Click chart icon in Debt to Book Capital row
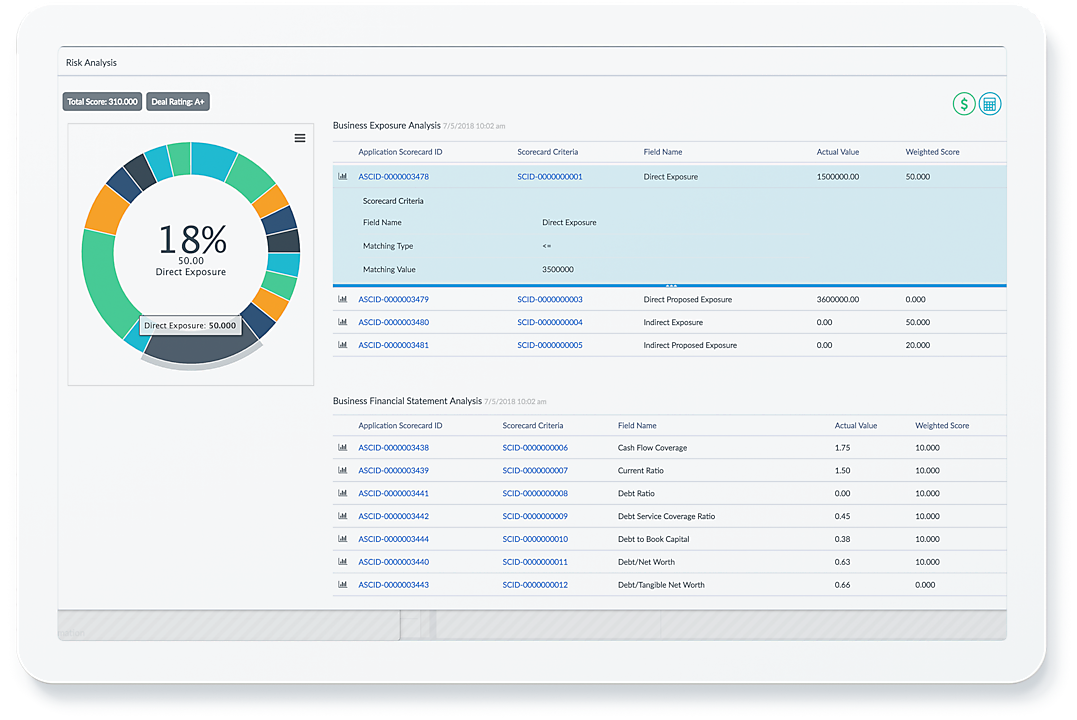The width and height of the screenshot is (1077, 720). [343, 539]
